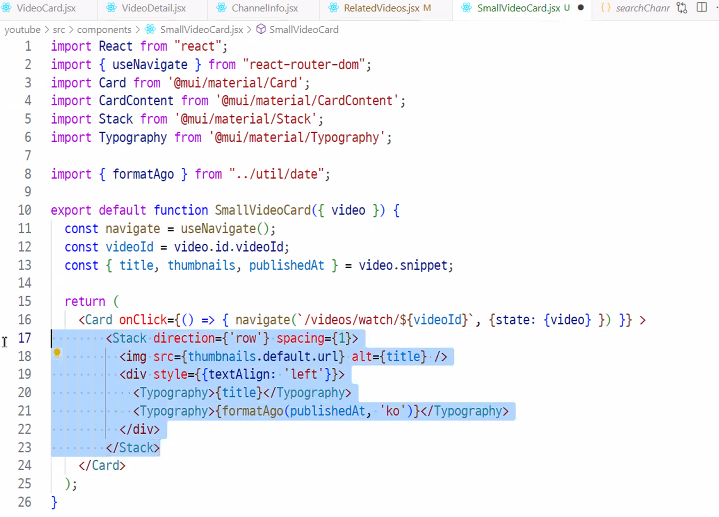Click formatAgo in the line 8 import

(x=143, y=174)
